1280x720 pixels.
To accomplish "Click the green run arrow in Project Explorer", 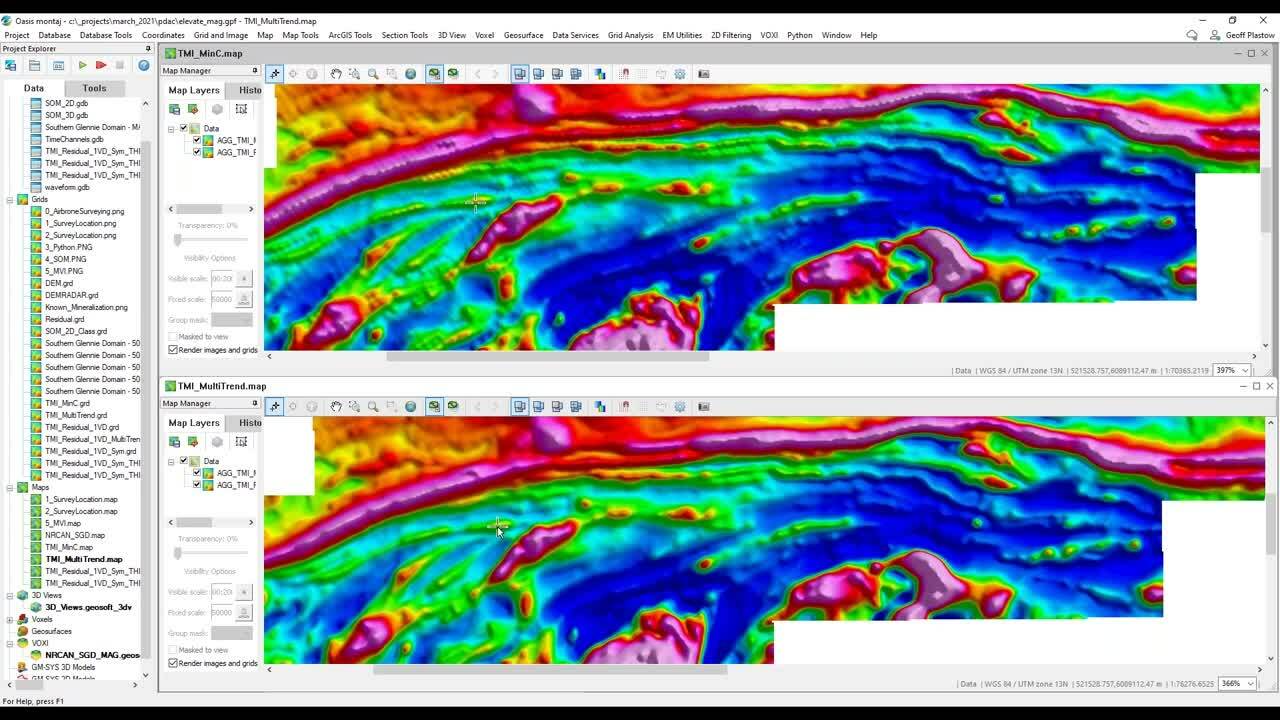I will [x=82, y=65].
